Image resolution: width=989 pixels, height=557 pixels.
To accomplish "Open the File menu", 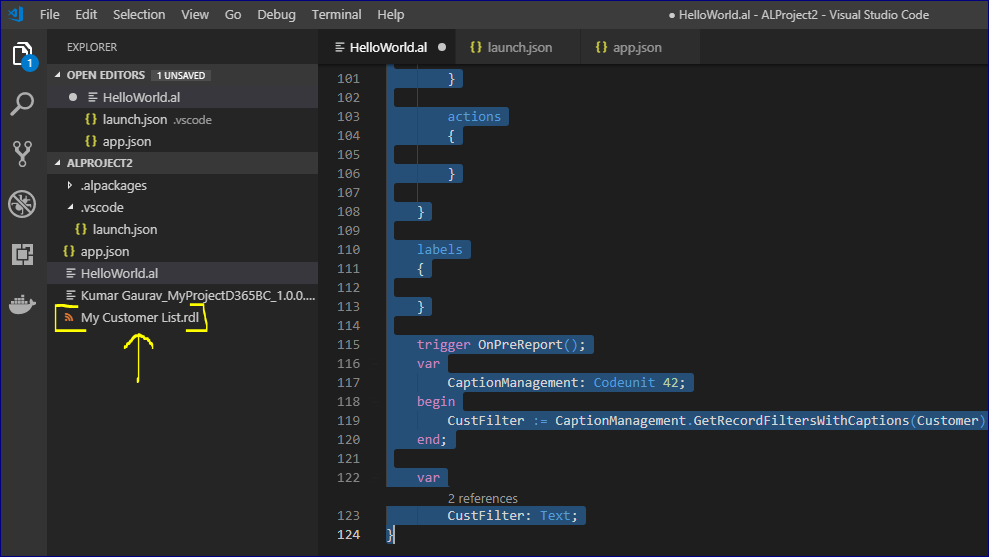I will (49, 15).
